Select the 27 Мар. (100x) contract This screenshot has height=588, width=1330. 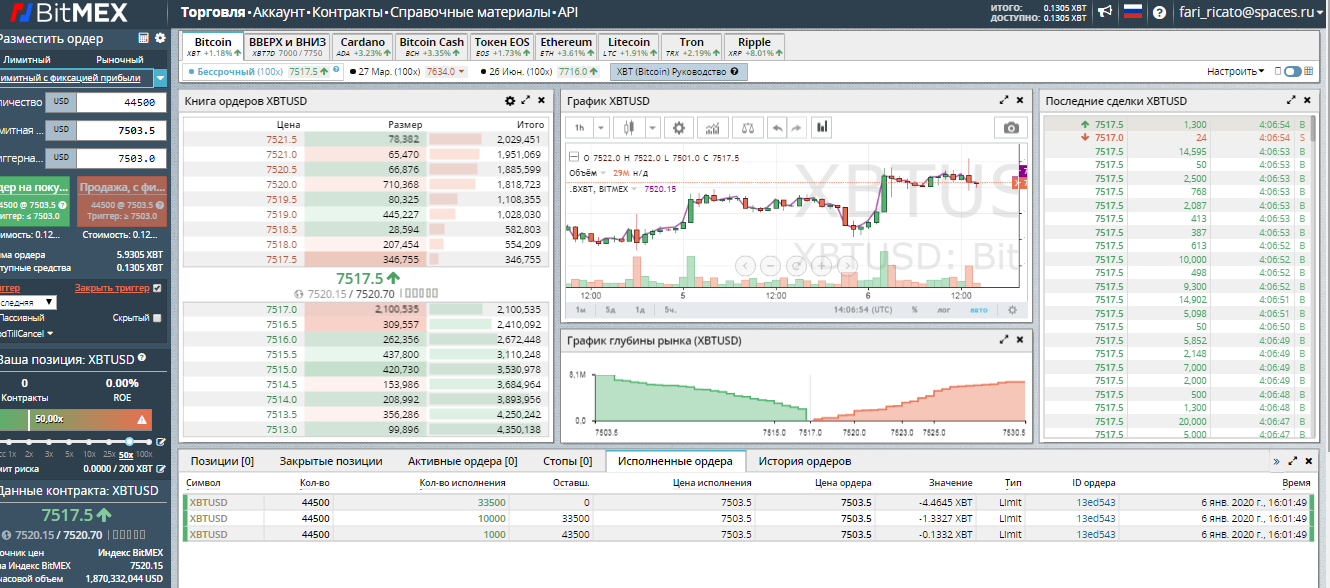(408, 72)
